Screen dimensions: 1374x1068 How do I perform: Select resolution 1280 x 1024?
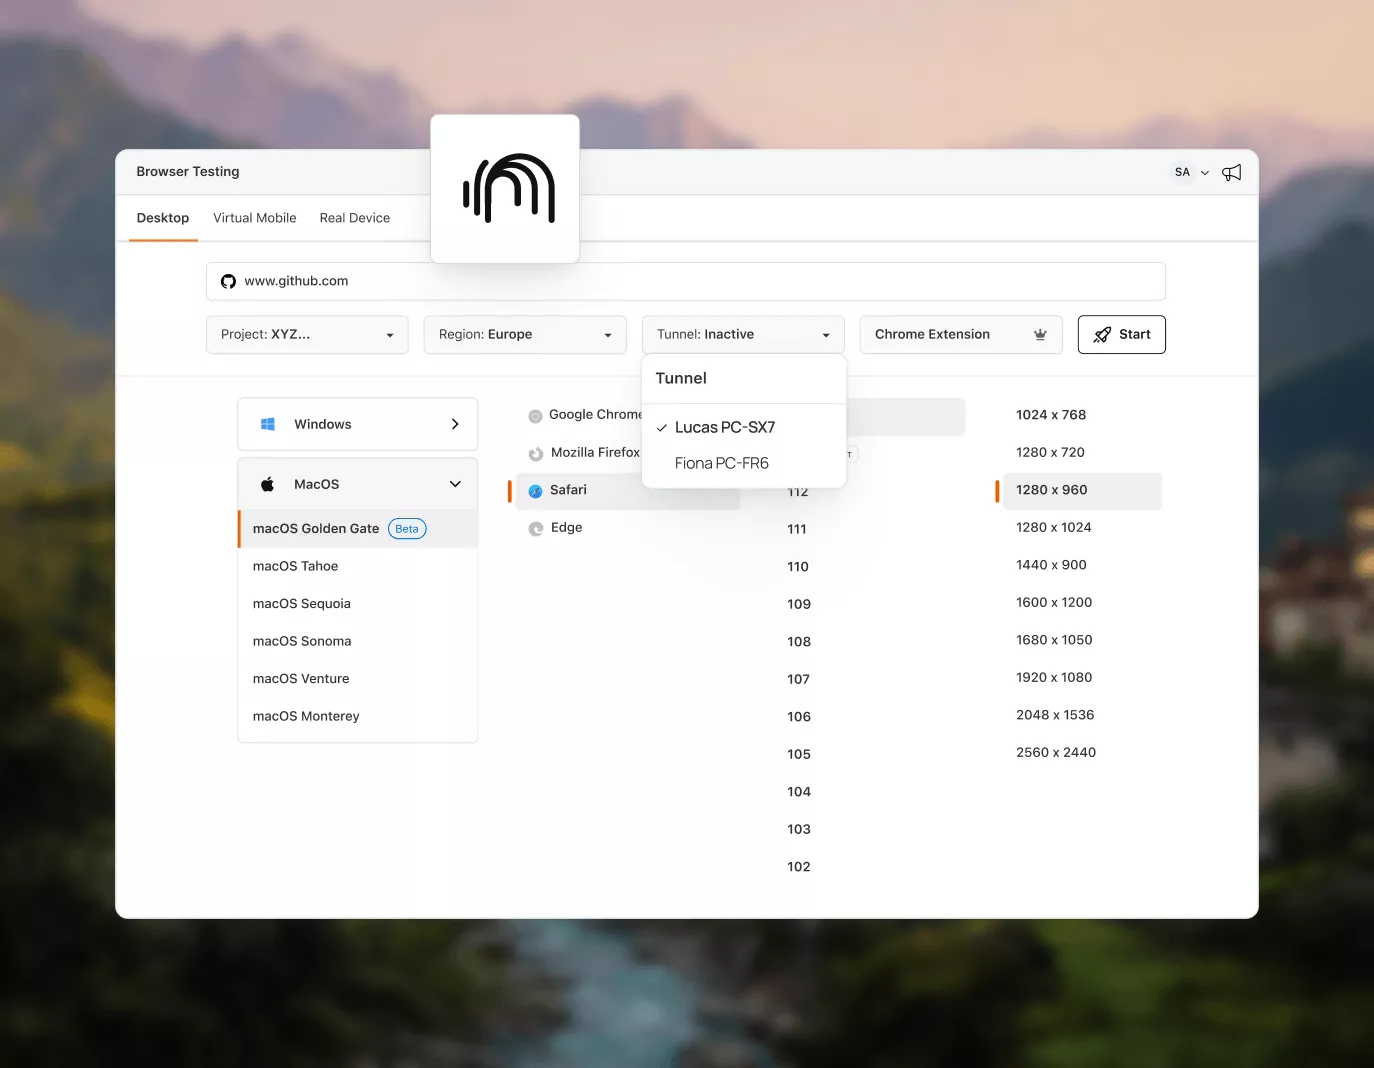tap(1054, 527)
